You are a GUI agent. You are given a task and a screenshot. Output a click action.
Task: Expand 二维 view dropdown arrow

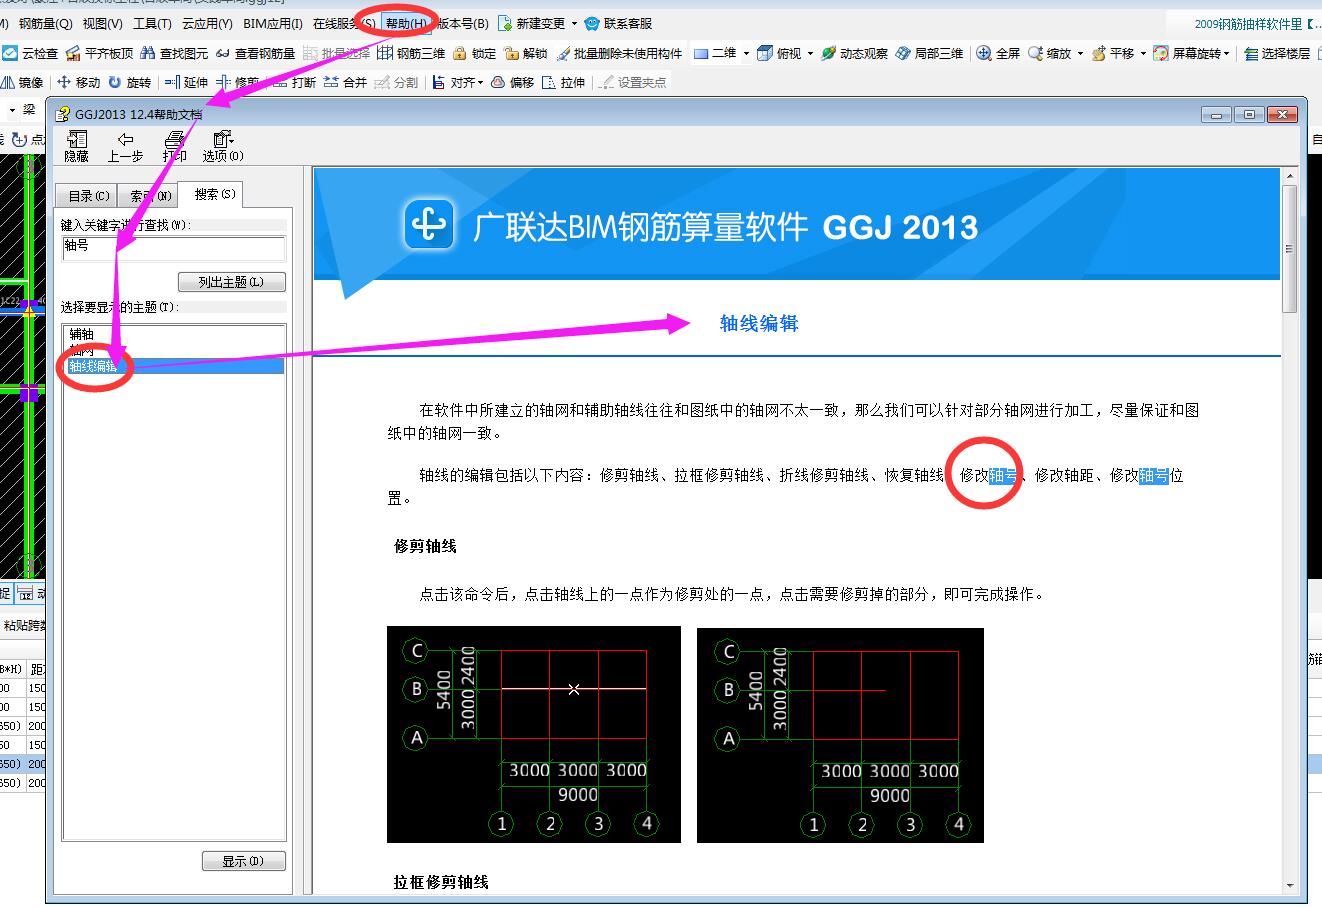click(x=746, y=53)
